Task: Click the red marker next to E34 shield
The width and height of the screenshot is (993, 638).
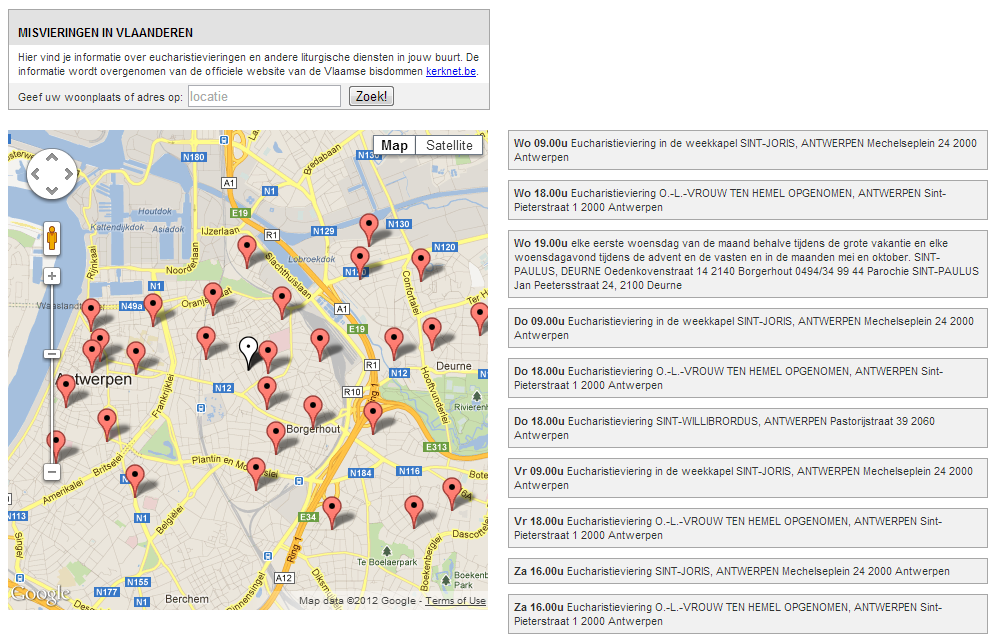Action: pos(332,511)
